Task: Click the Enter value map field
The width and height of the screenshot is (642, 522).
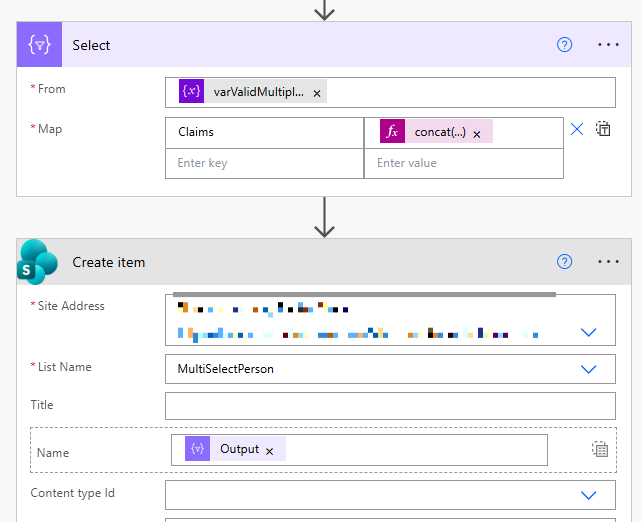Action: 463,163
